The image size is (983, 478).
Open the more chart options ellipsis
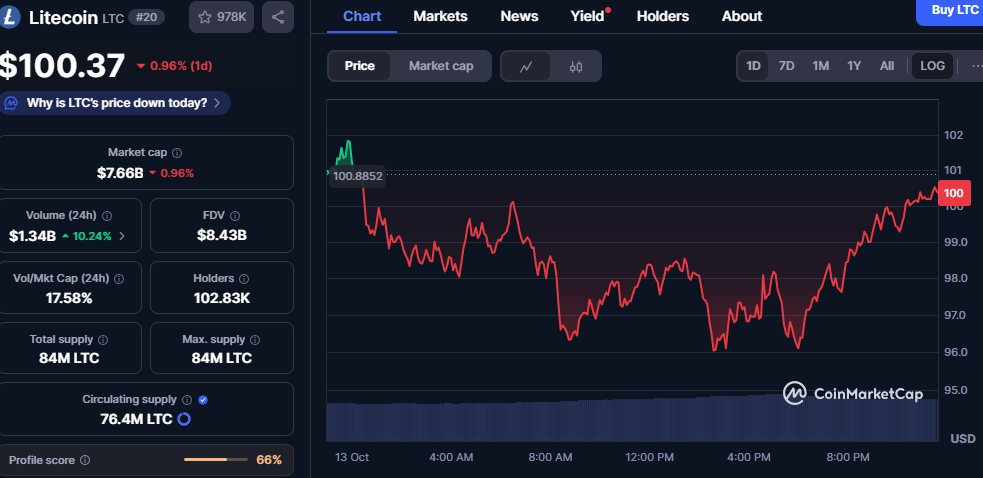pos(976,66)
